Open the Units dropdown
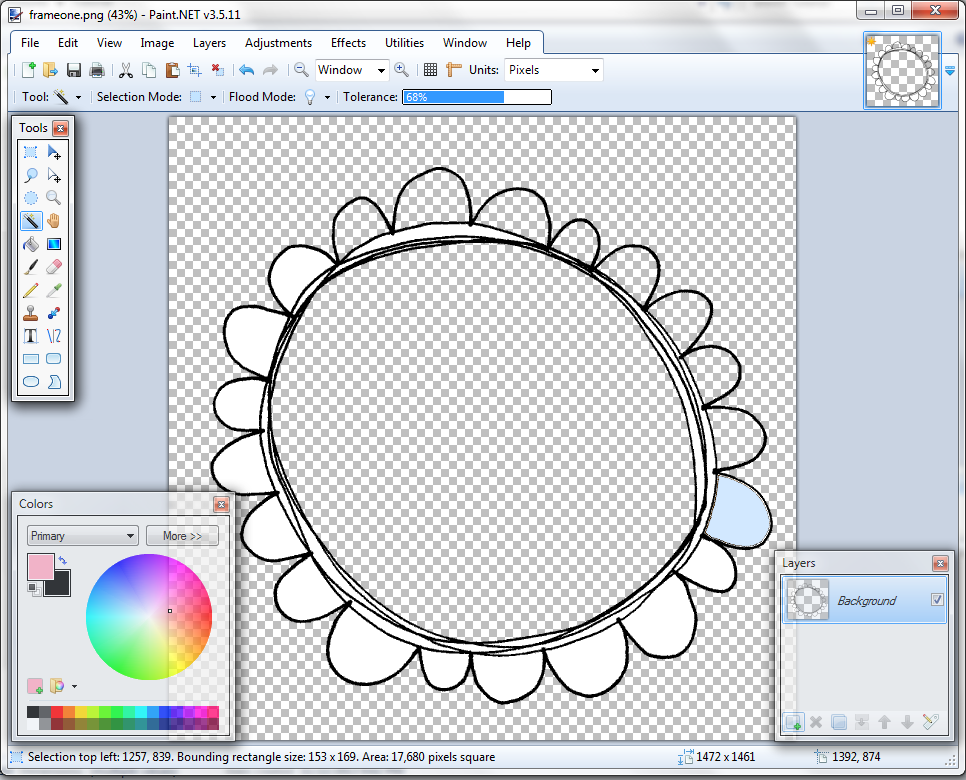This screenshot has width=966, height=780. (x=553, y=70)
